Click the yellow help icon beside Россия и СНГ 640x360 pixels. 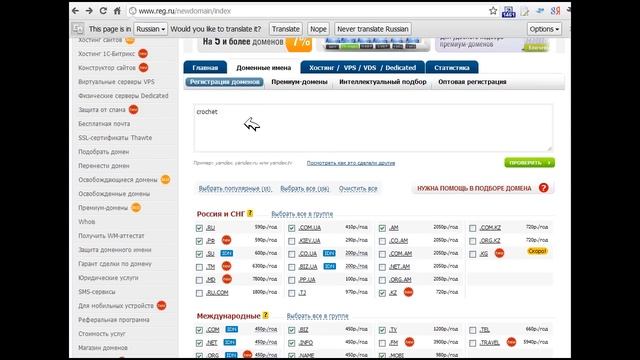[250, 213]
